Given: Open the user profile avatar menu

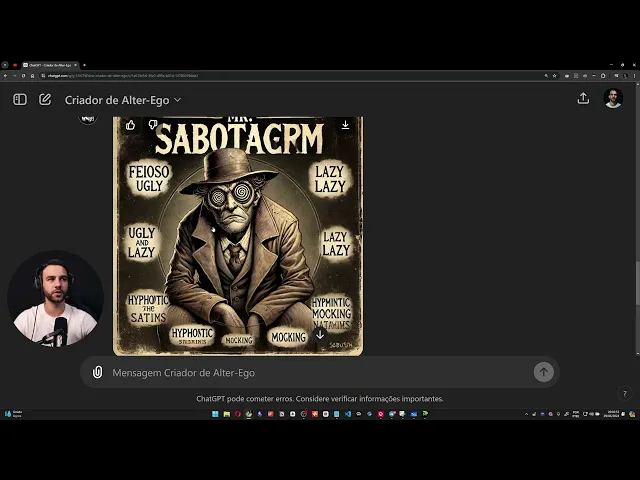Looking at the screenshot, I should [613, 98].
